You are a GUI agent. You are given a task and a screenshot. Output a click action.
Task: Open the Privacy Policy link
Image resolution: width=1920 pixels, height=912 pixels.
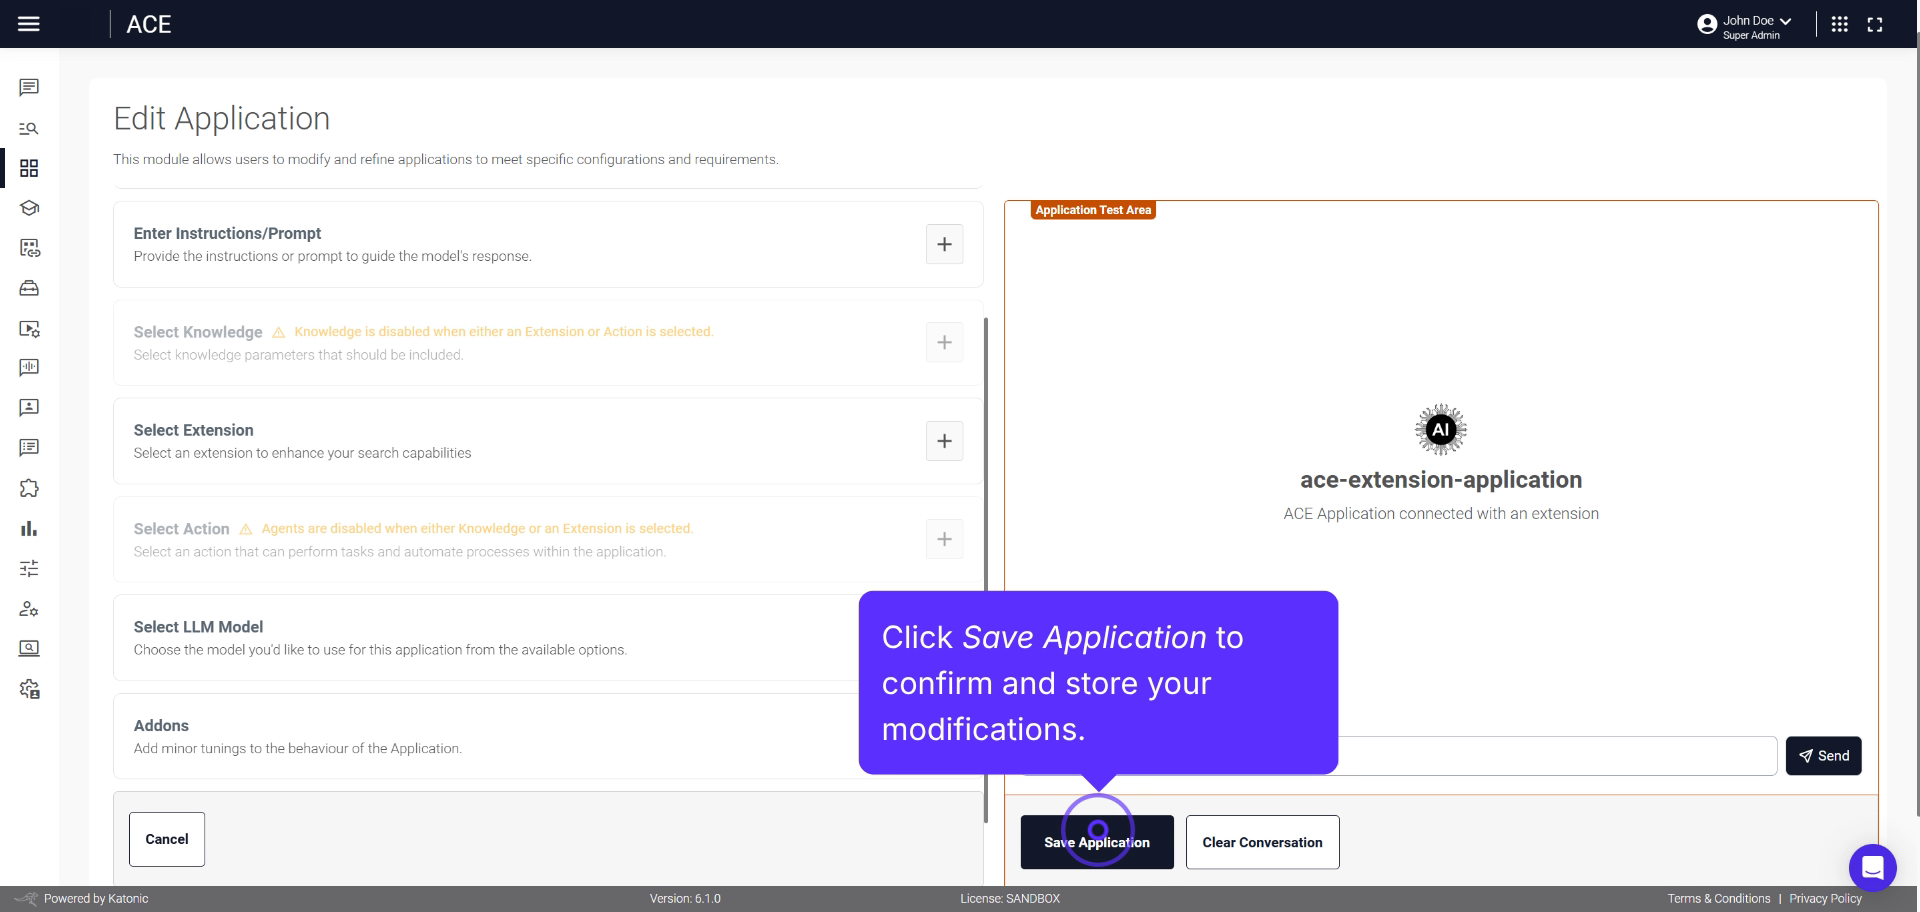[1826, 898]
